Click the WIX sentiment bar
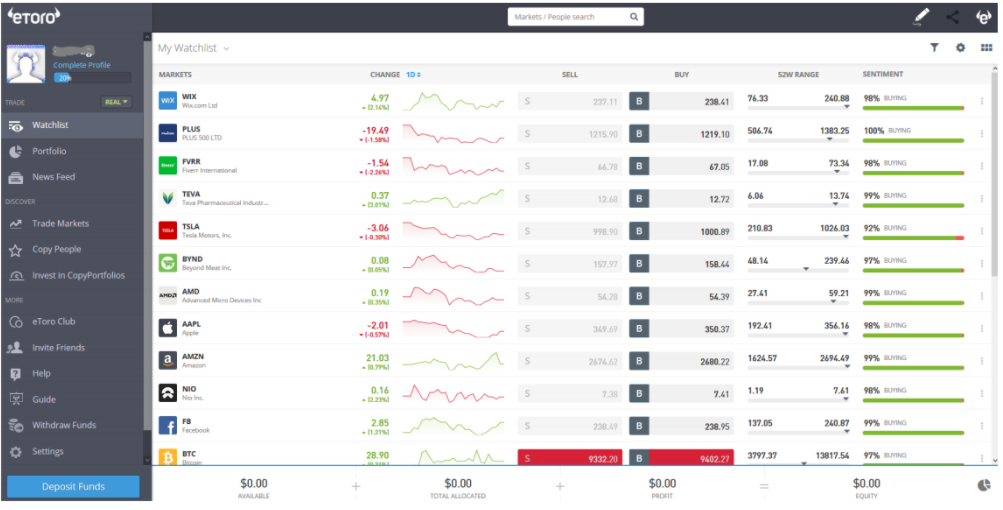This screenshot has width=1003, height=510. pos(913,108)
